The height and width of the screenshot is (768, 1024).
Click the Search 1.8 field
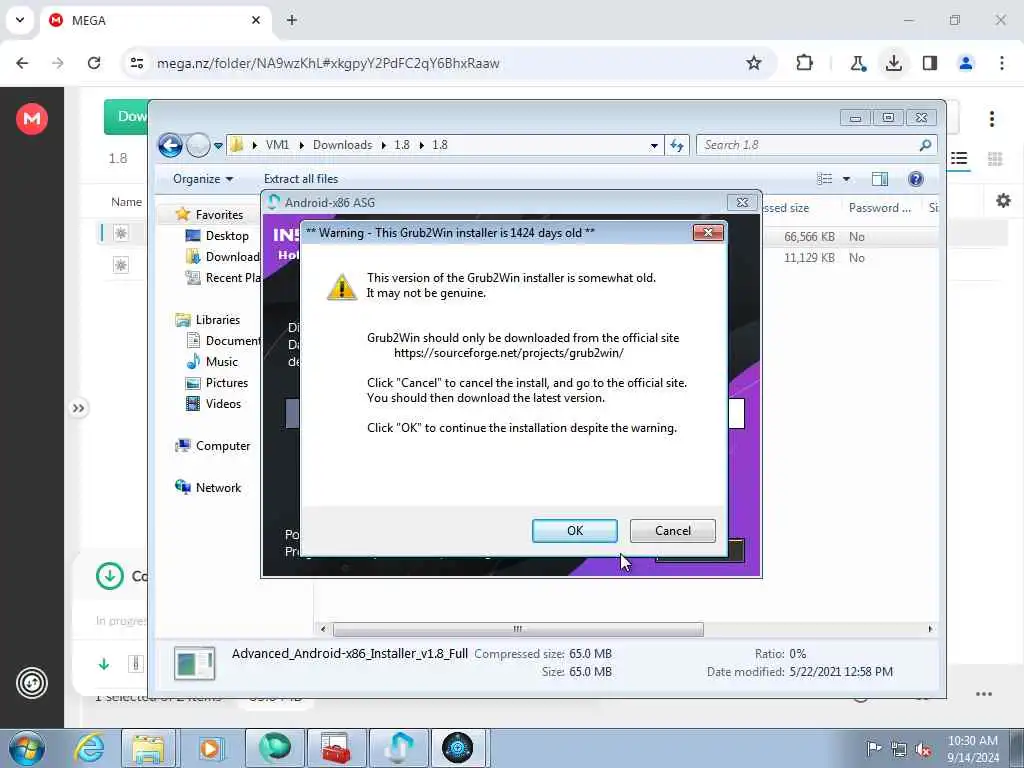816,145
